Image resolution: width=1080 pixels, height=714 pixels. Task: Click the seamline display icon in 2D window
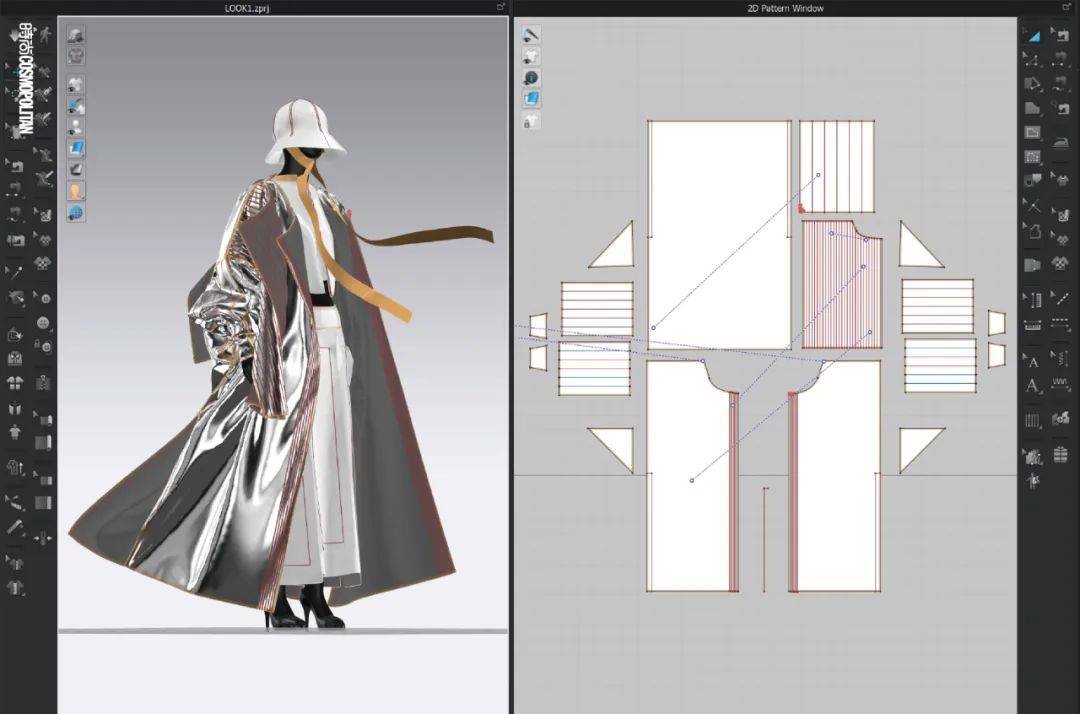(x=531, y=34)
